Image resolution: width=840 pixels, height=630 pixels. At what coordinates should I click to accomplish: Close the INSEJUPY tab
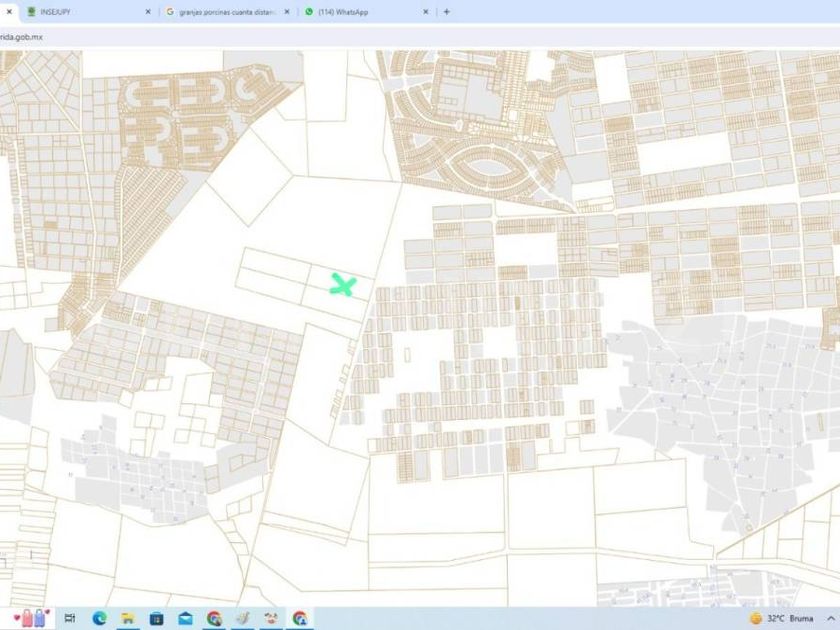(148, 12)
